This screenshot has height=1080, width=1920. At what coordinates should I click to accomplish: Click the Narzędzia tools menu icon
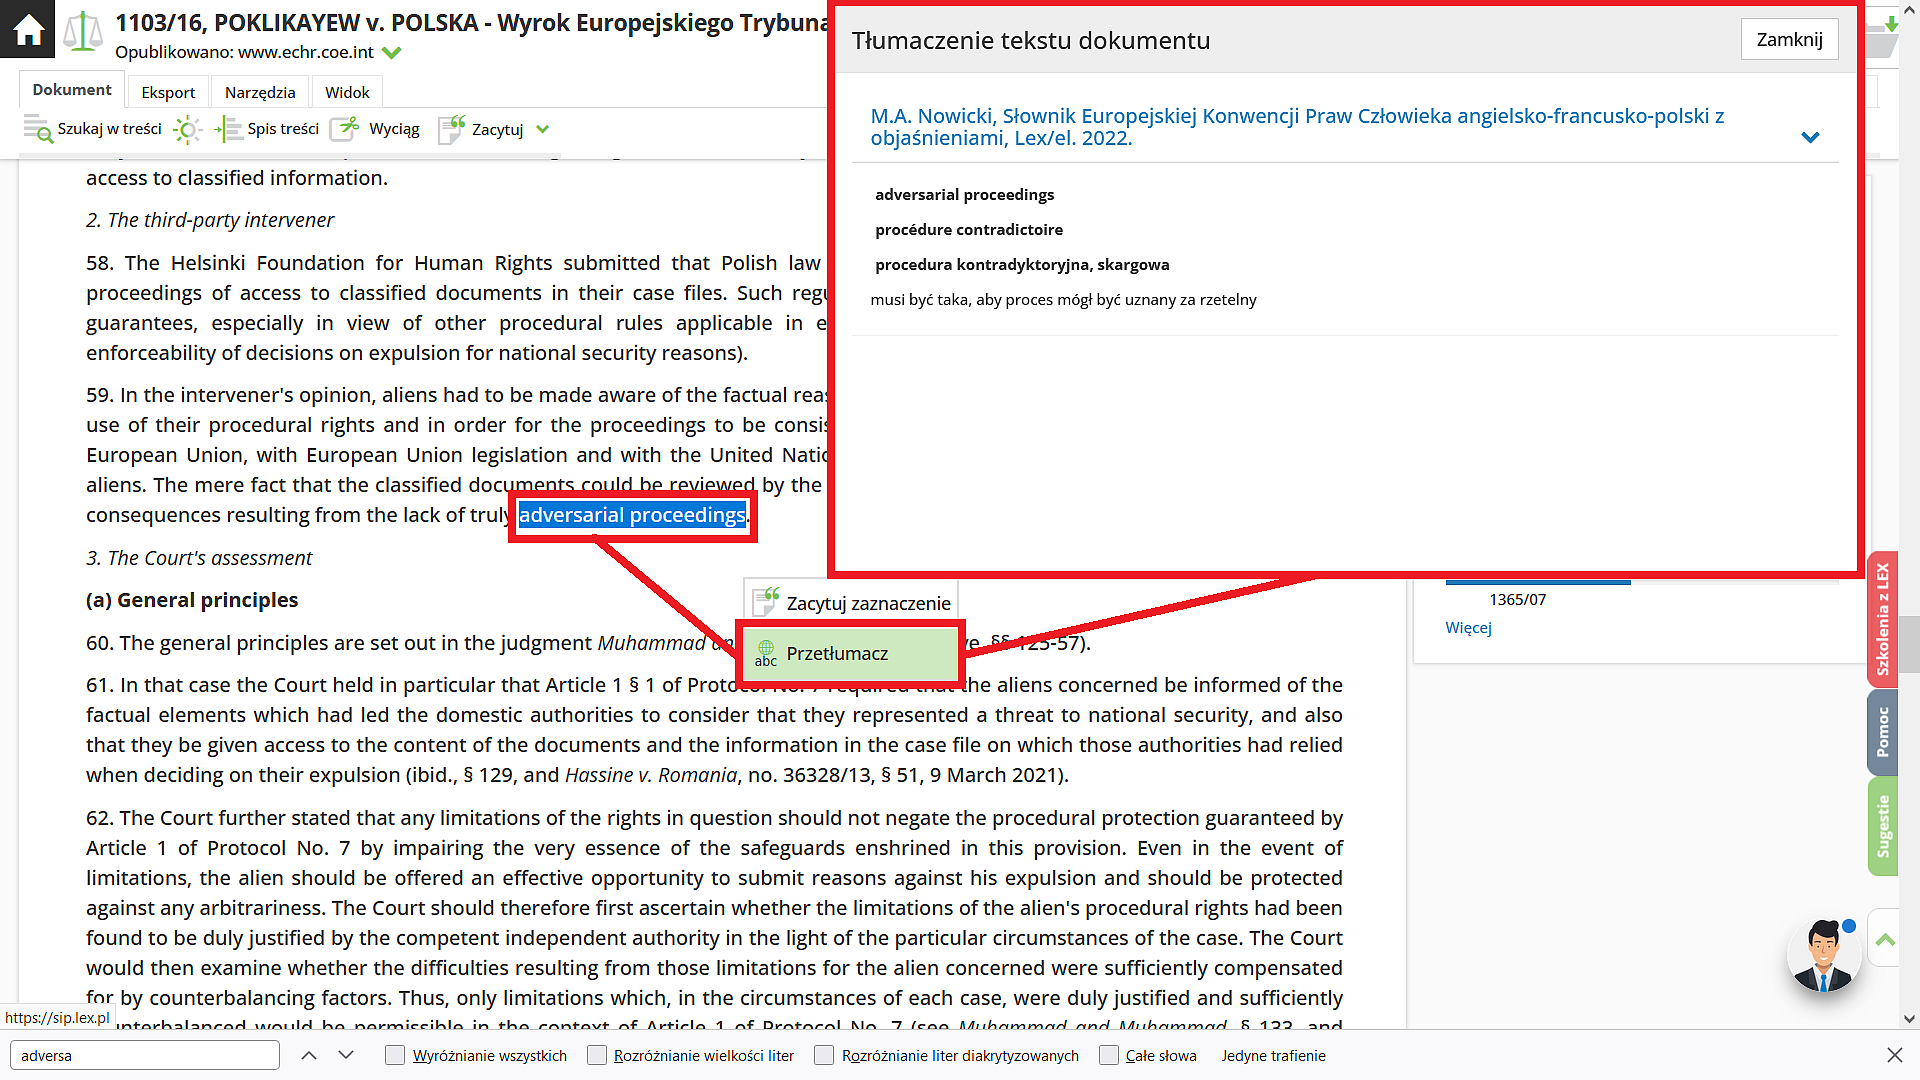tap(260, 91)
